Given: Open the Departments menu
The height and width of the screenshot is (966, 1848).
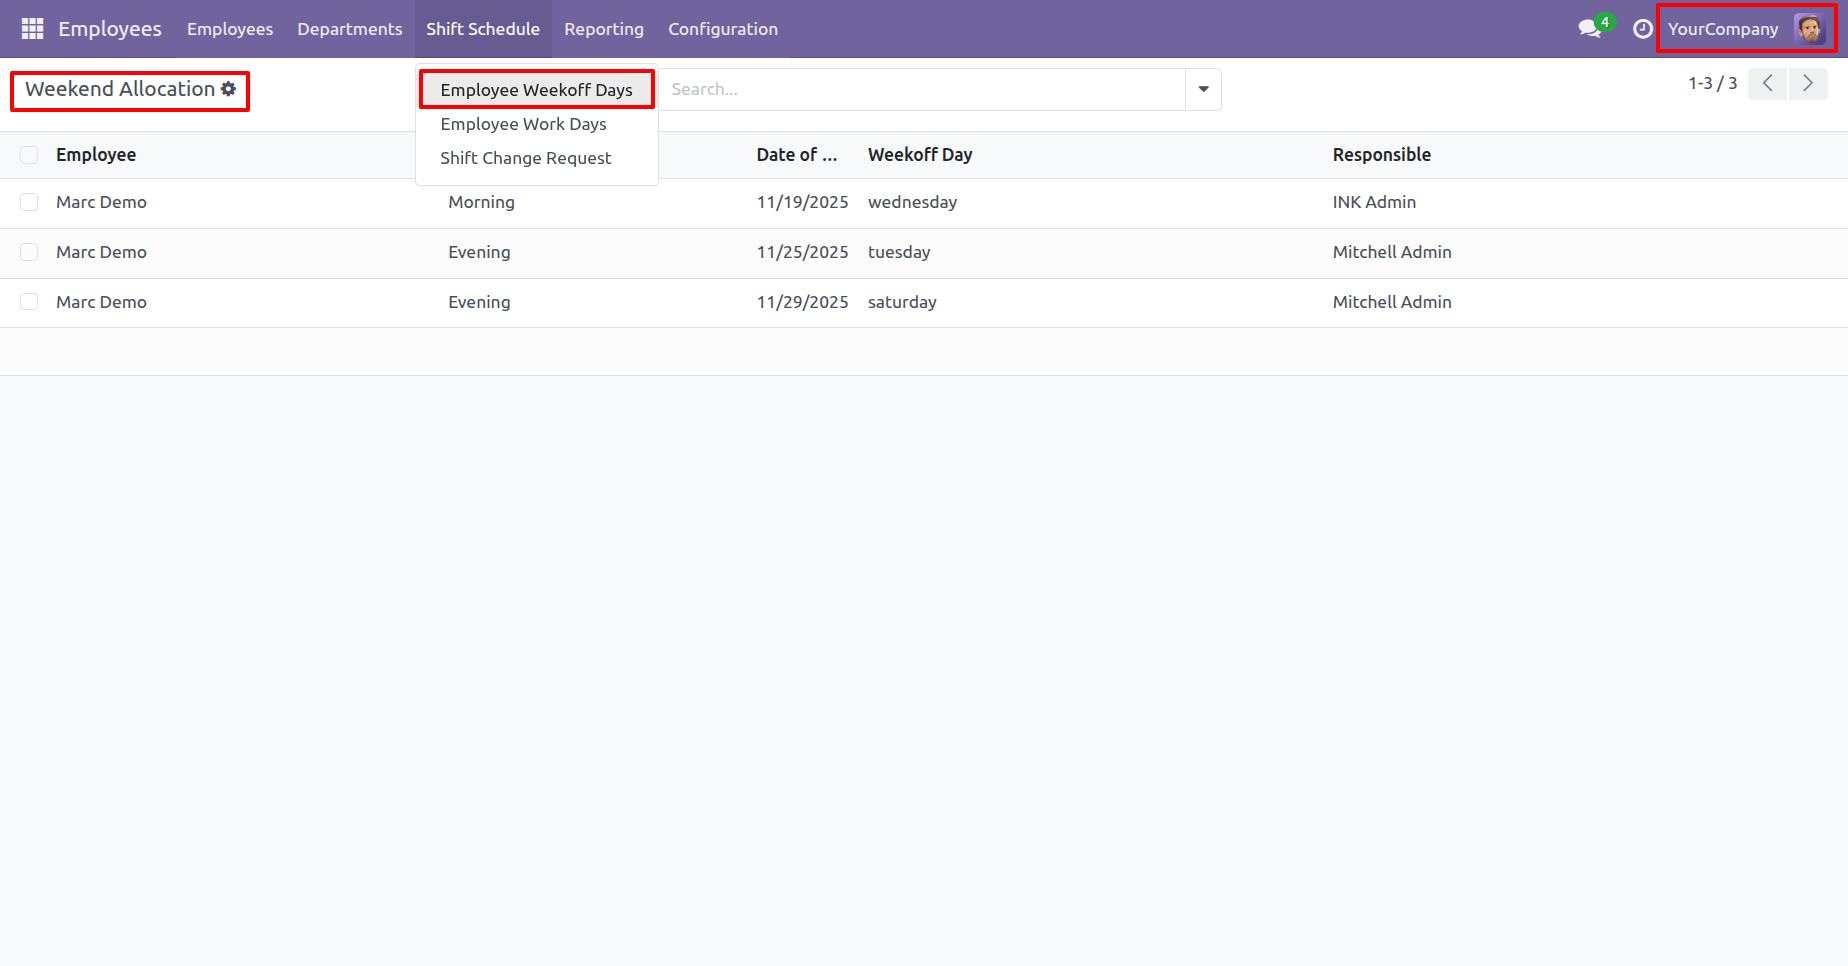Looking at the screenshot, I should pos(350,29).
